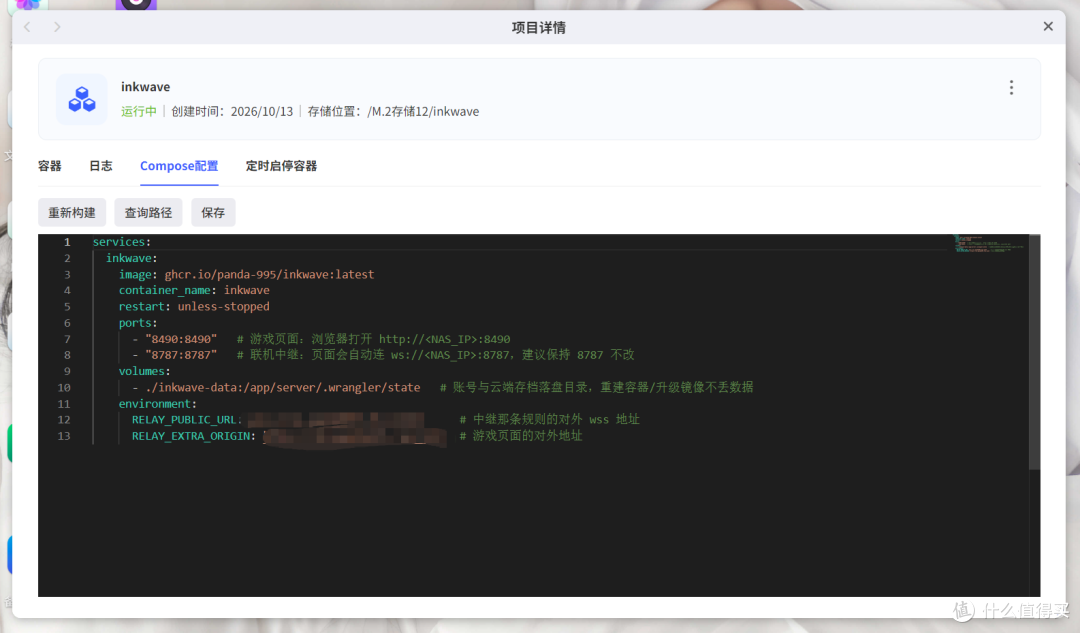Click the restart: unless-stopped line
This screenshot has width=1080, height=633.
194,307
